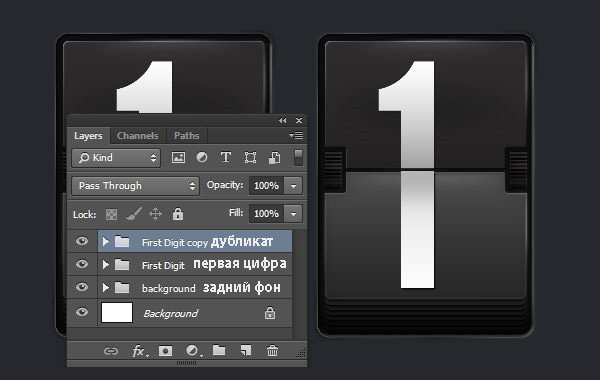
Task: Filter for type layers T icon
Action: tap(226, 158)
